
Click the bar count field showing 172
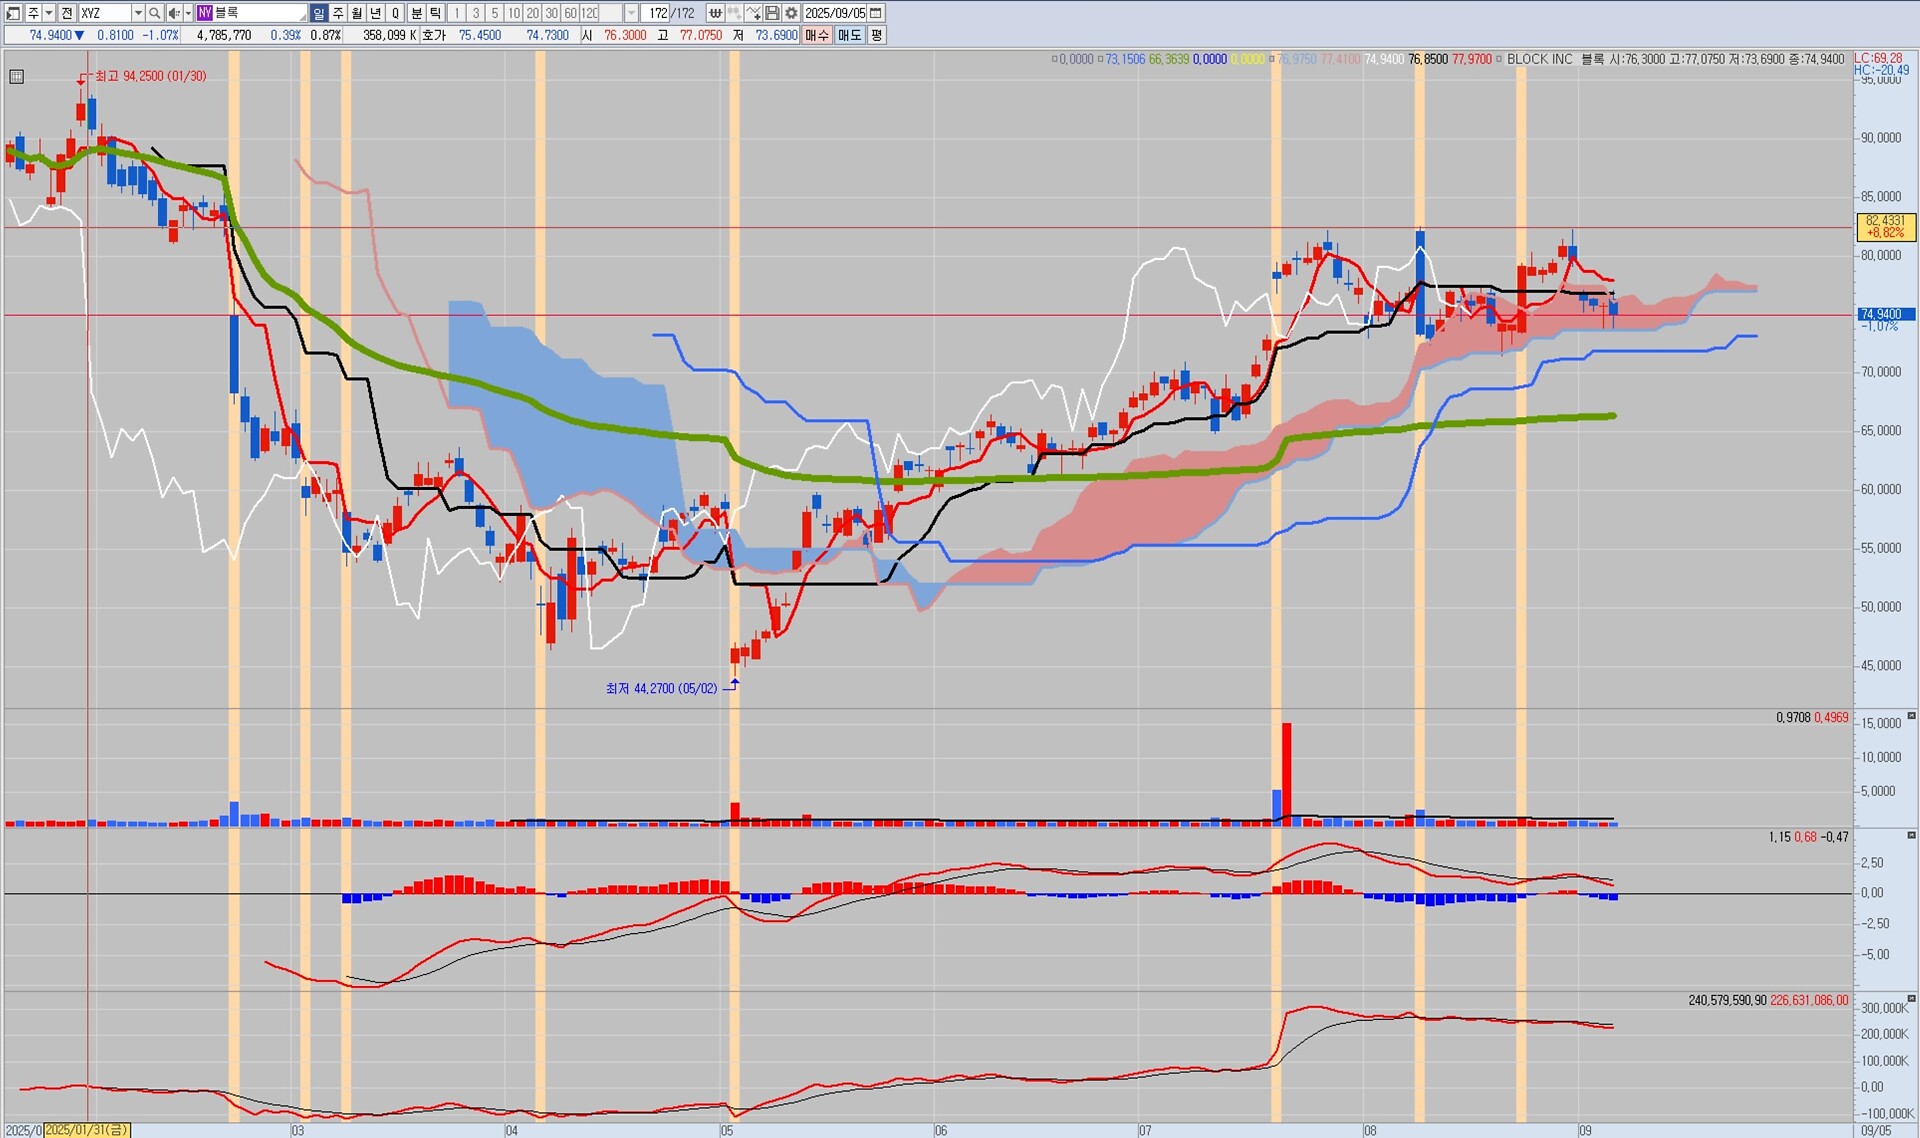(657, 13)
